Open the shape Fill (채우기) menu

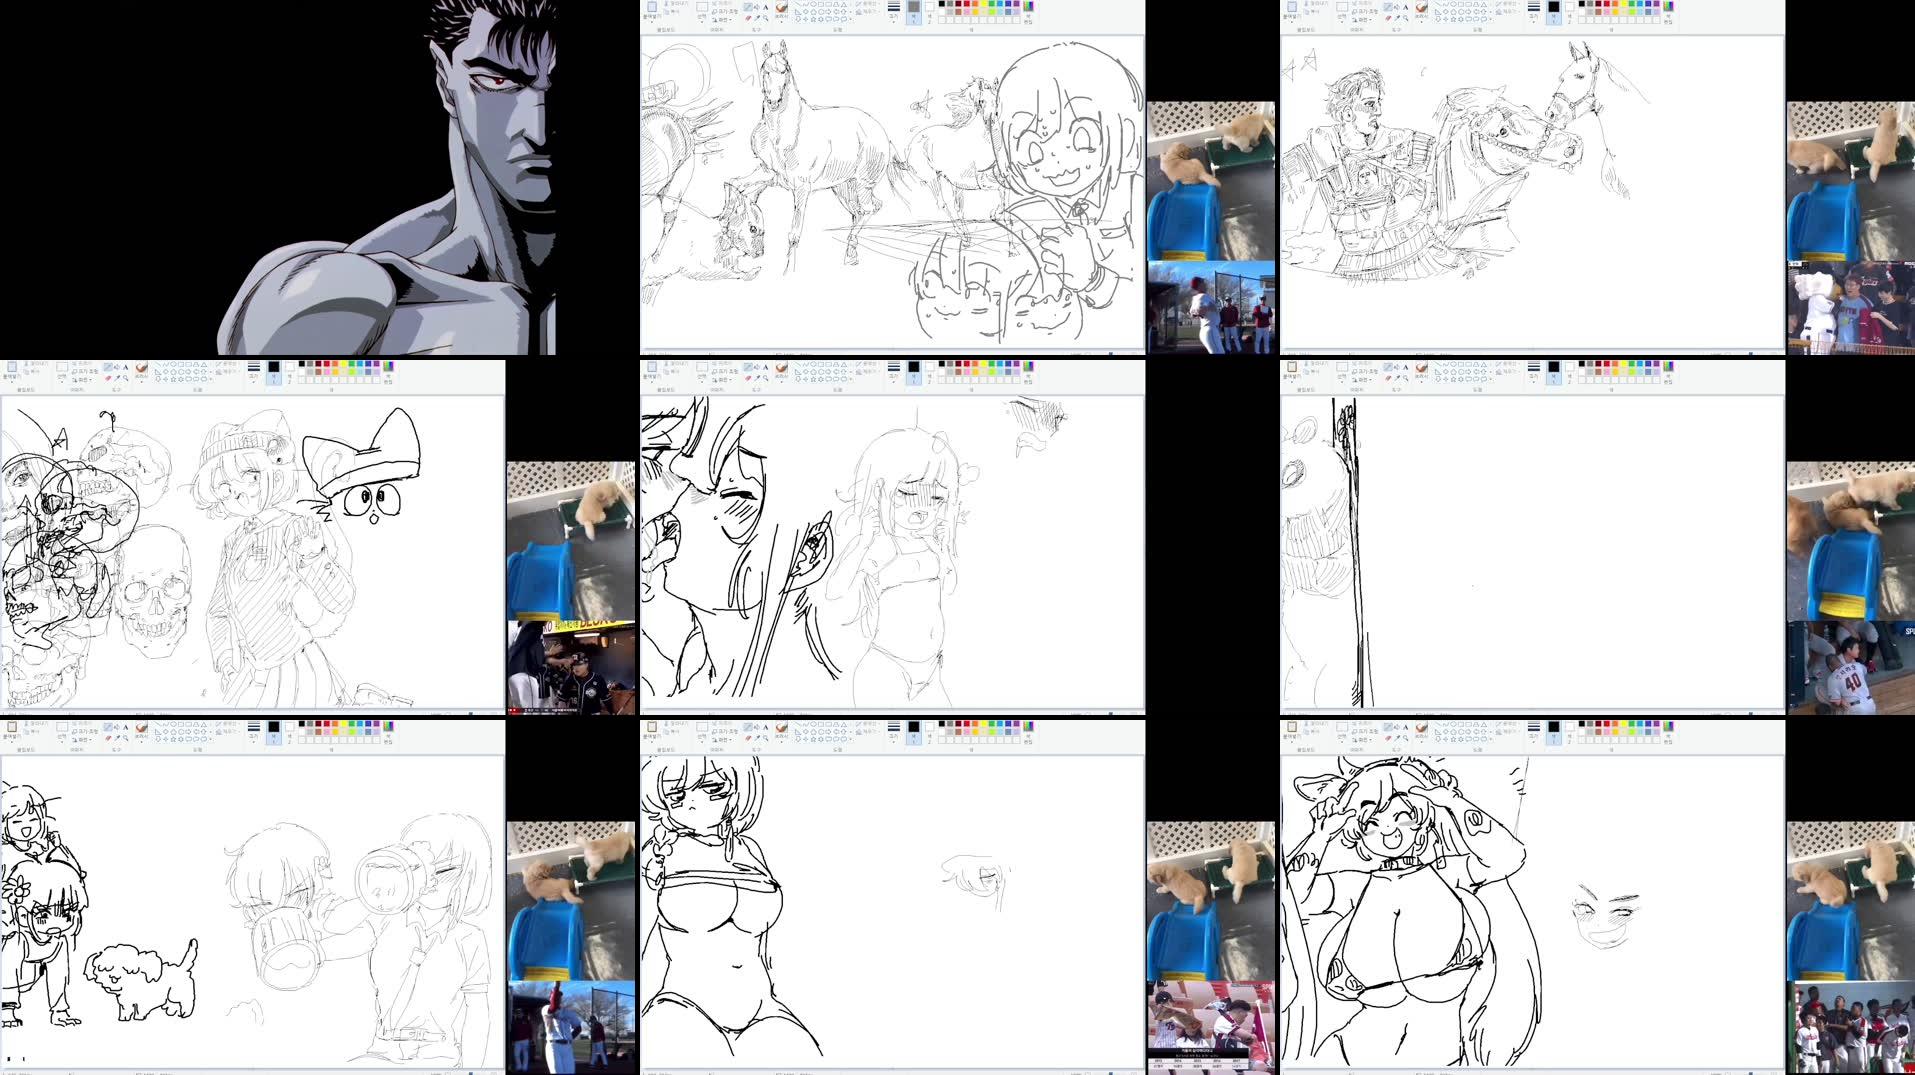[x=861, y=13]
